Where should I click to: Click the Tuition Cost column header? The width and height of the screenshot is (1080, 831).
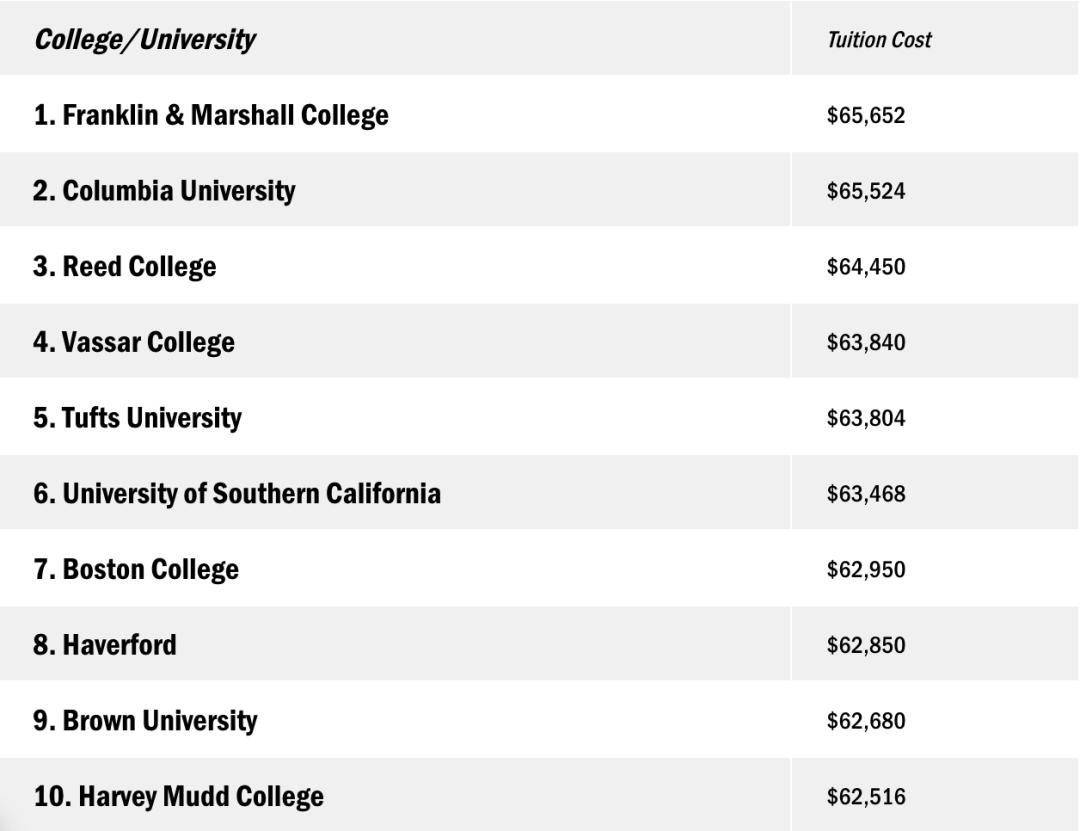(x=879, y=40)
